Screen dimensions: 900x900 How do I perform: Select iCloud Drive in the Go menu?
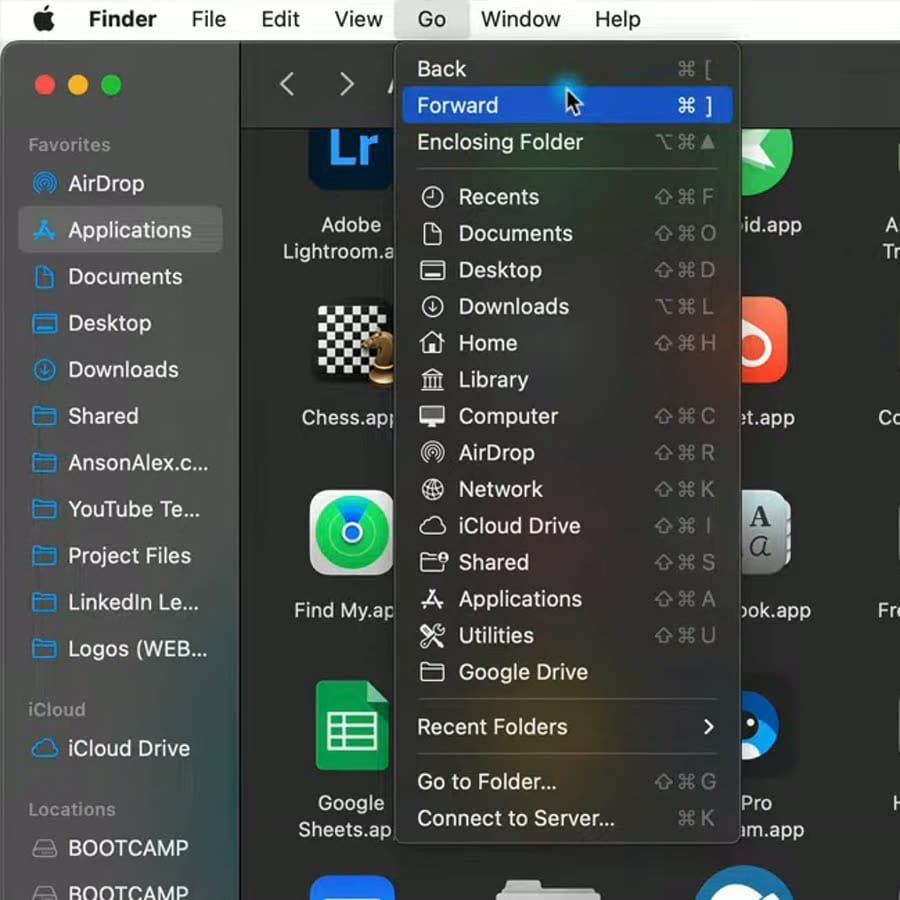pyautogui.click(x=567, y=526)
